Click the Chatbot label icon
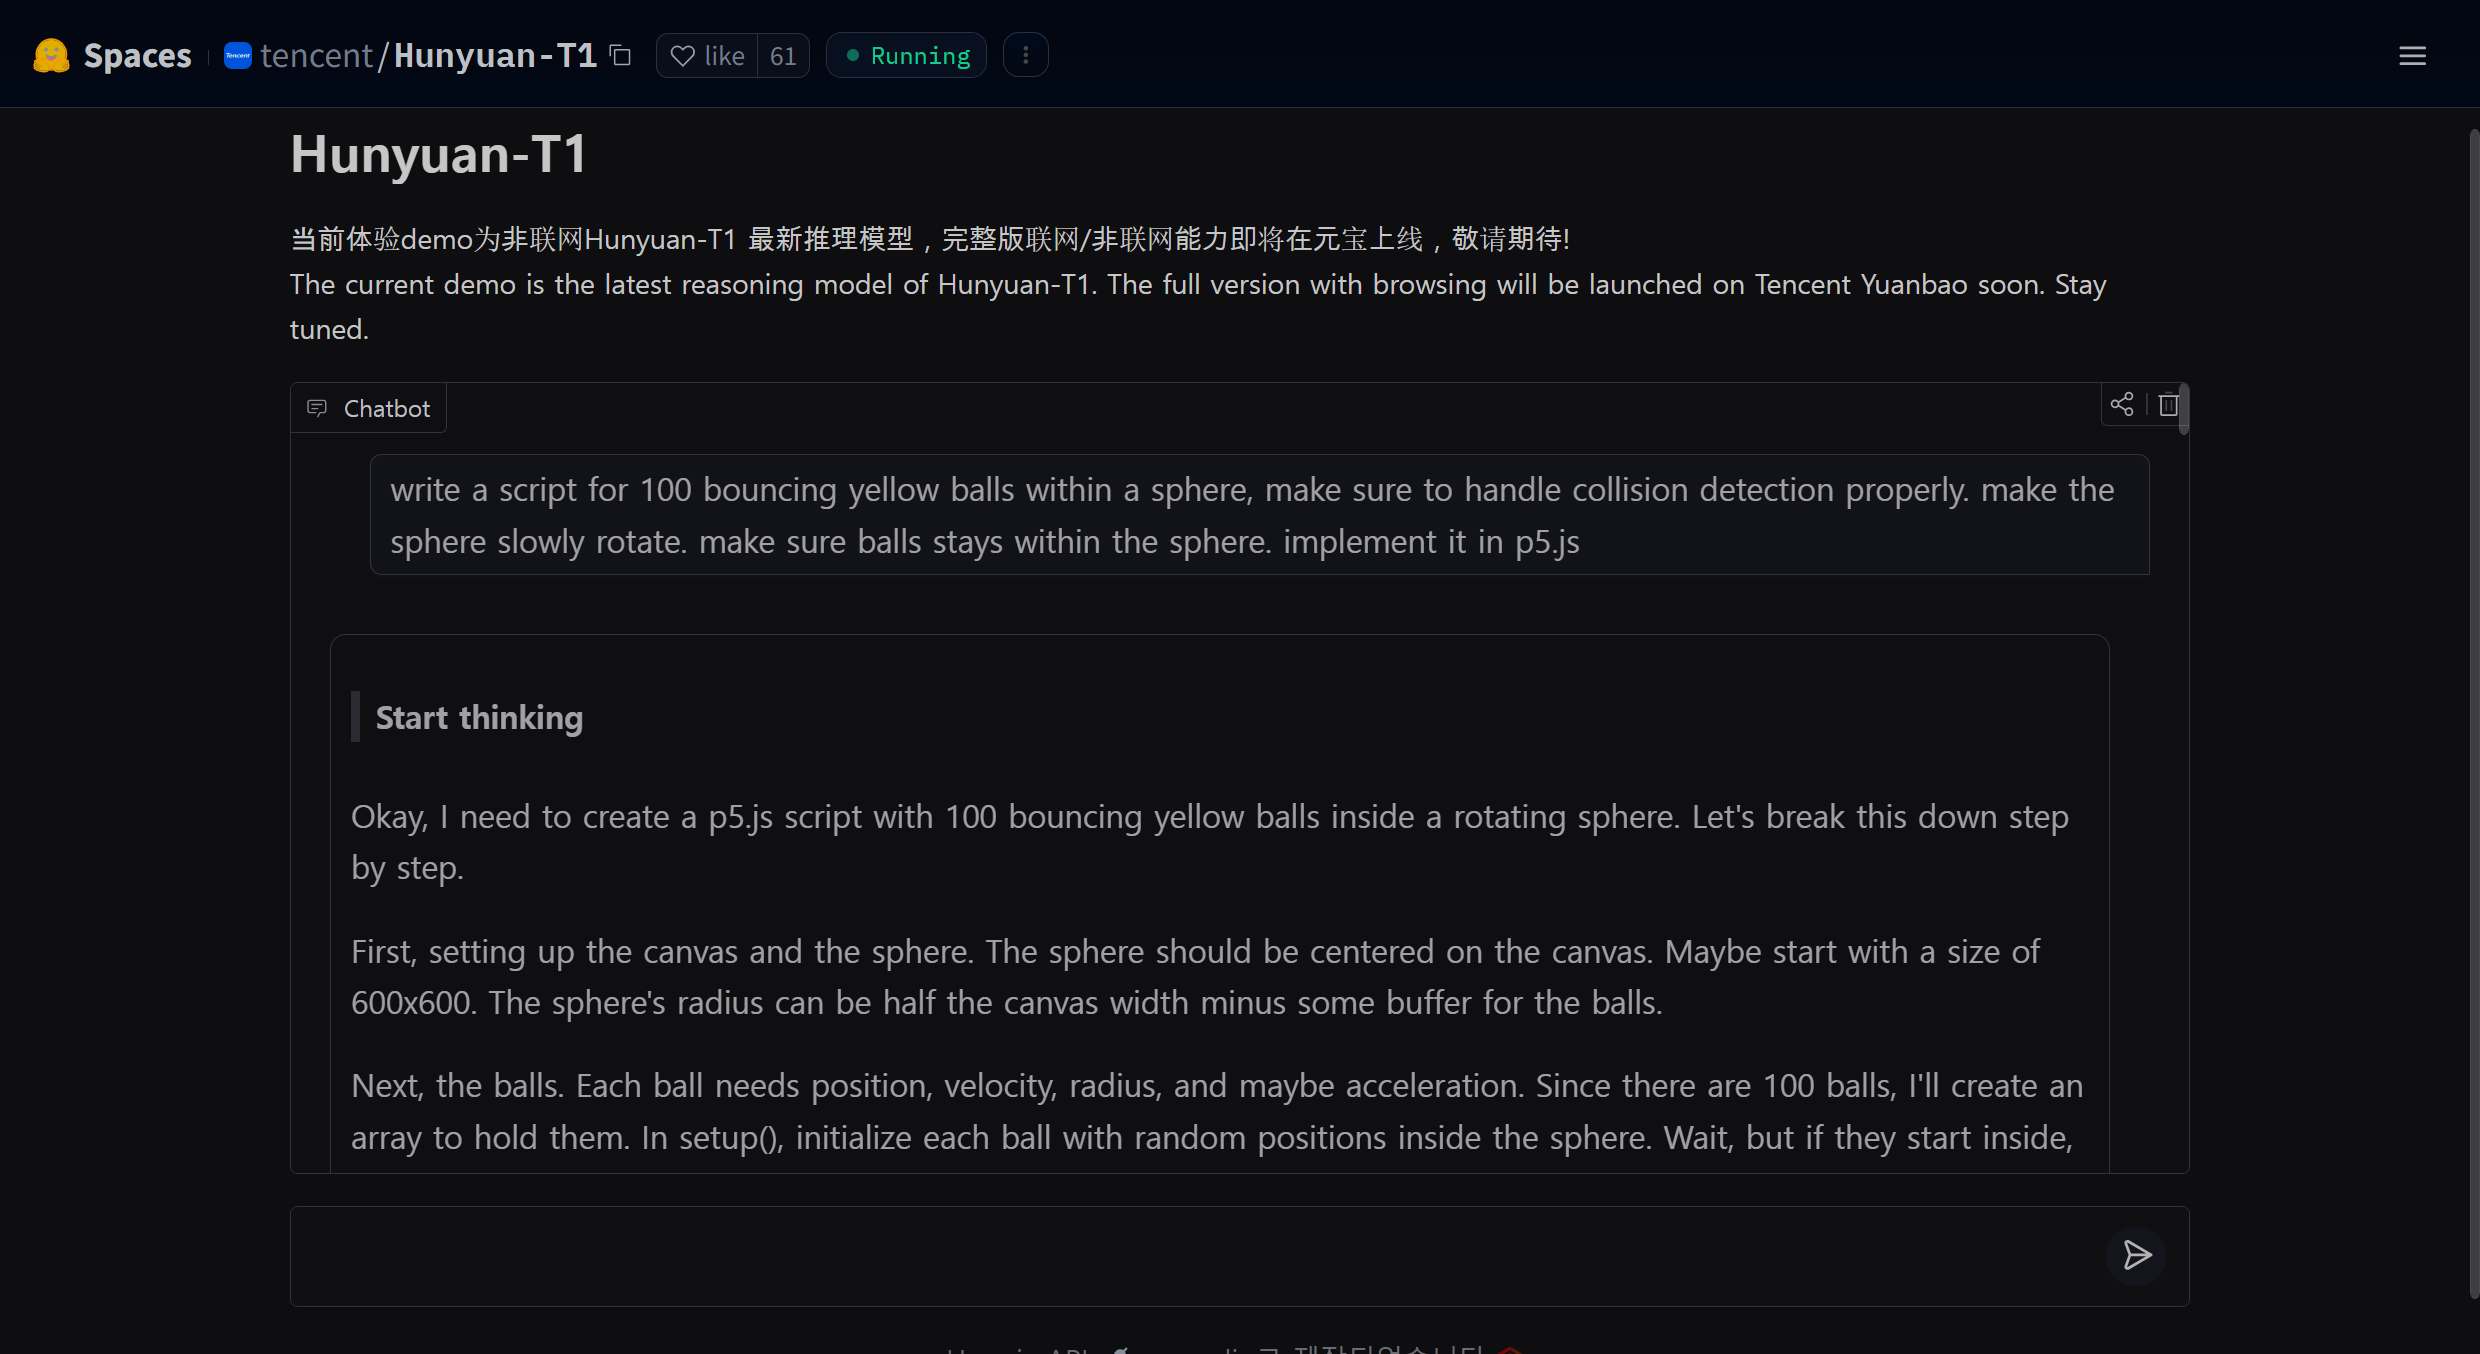Screen dimensions: 2480x1354 click(x=317, y=408)
